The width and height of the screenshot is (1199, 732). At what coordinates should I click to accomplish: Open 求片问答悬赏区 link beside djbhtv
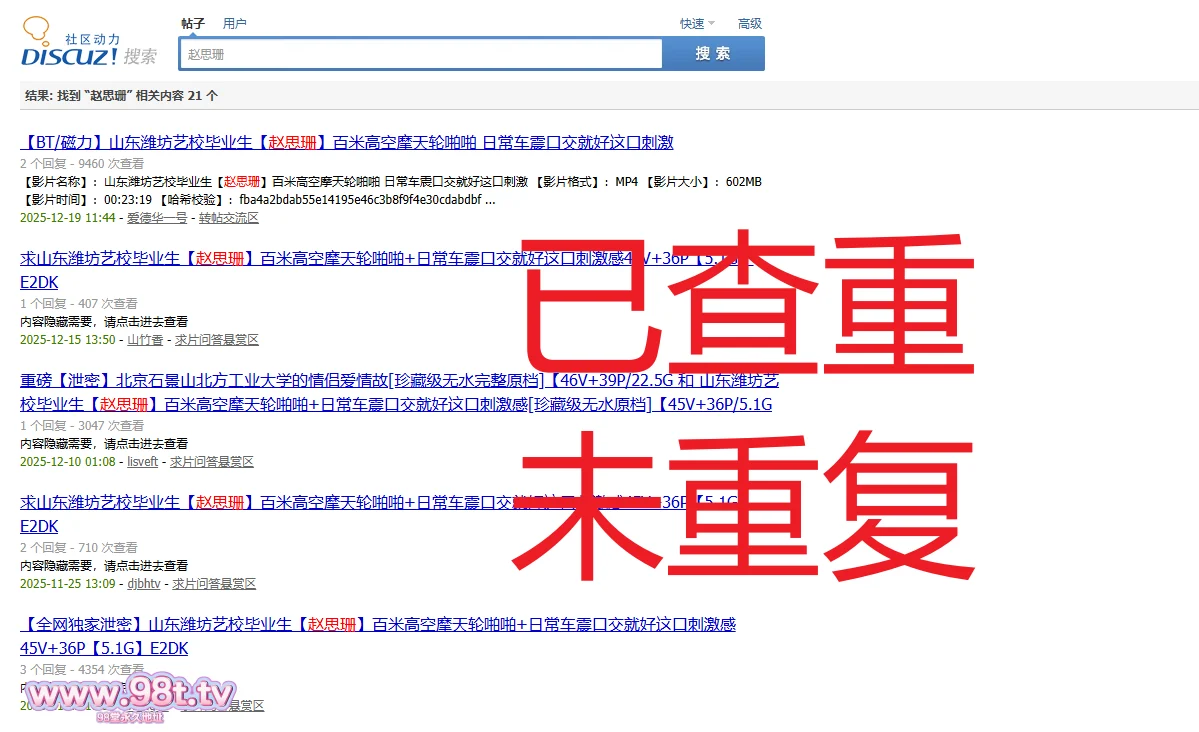pyautogui.click(x=214, y=584)
